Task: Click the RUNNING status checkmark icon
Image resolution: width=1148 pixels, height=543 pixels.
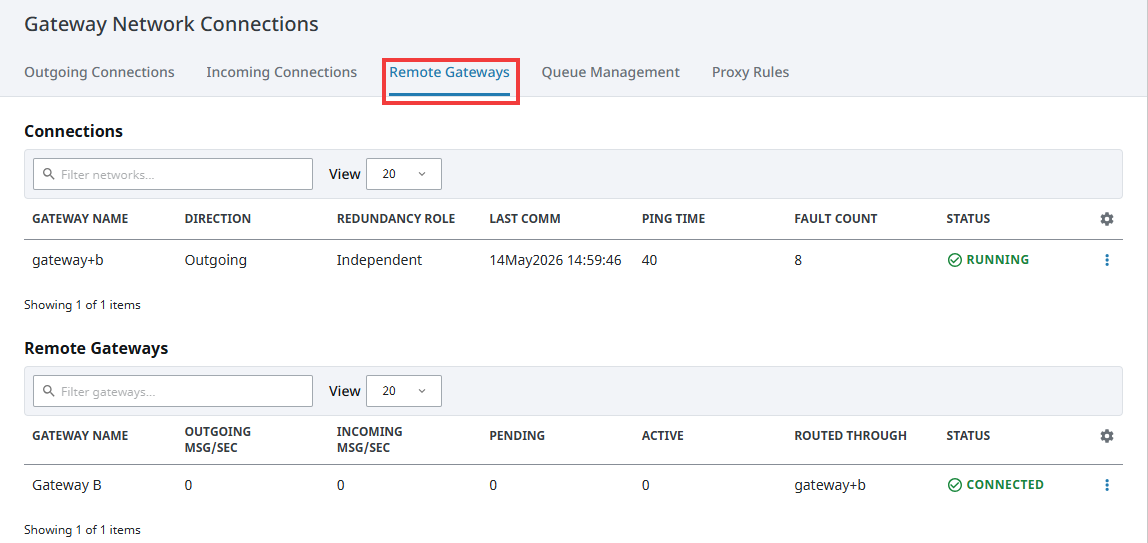Action: (x=954, y=260)
